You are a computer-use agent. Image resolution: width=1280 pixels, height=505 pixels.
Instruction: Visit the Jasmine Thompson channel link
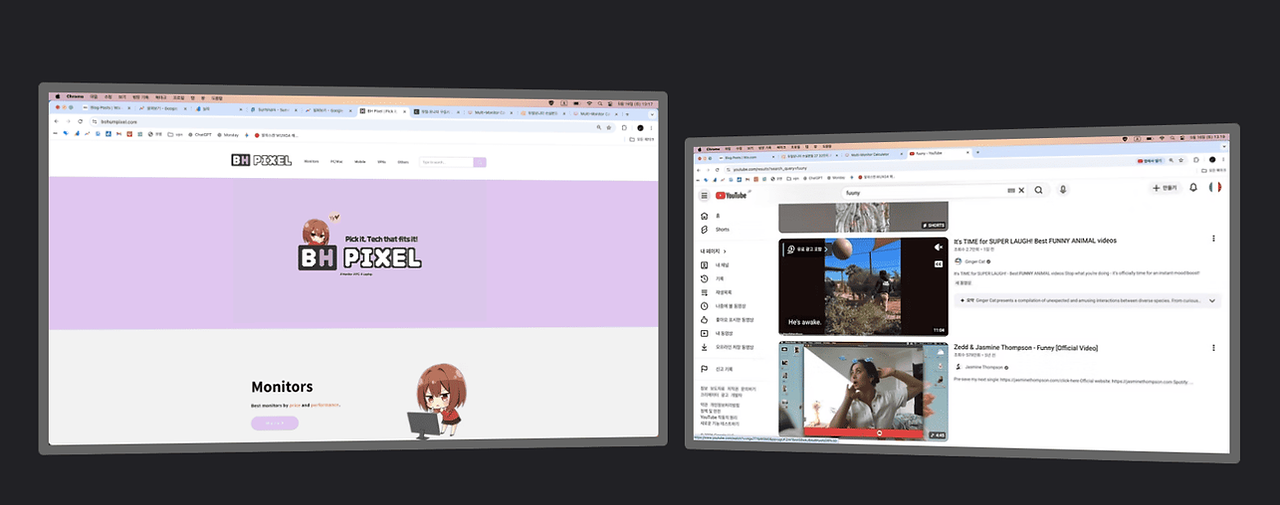coord(981,367)
